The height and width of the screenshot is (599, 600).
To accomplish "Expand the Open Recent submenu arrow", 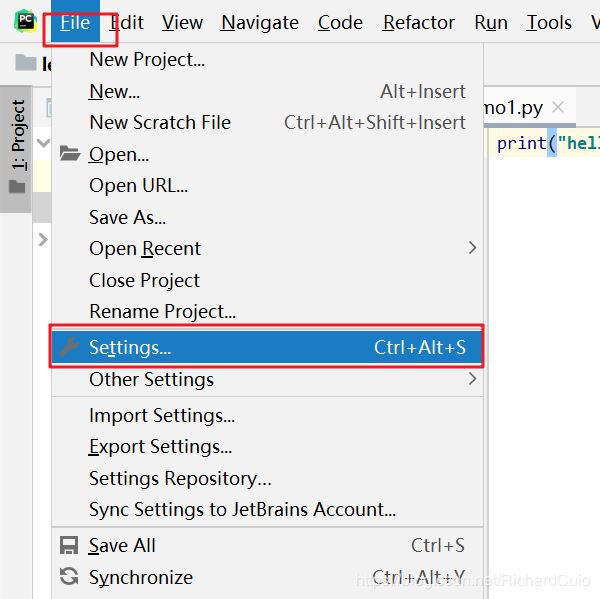I will [x=472, y=248].
